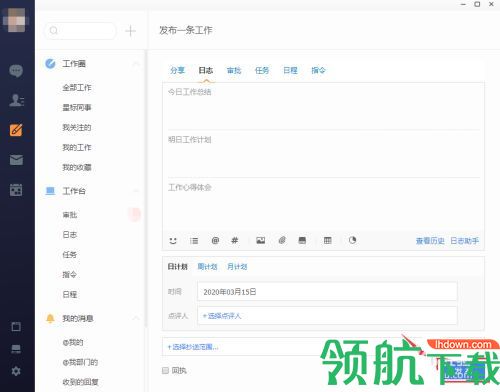Open the contacts sidebar icon
Viewport: 500px width, 392px height.
click(x=16, y=100)
